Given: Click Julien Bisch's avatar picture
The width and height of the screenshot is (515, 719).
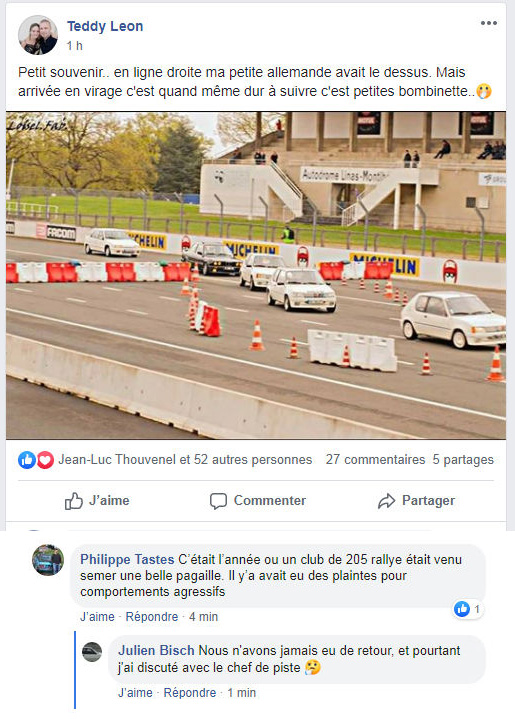Looking at the screenshot, I should click(x=92, y=652).
